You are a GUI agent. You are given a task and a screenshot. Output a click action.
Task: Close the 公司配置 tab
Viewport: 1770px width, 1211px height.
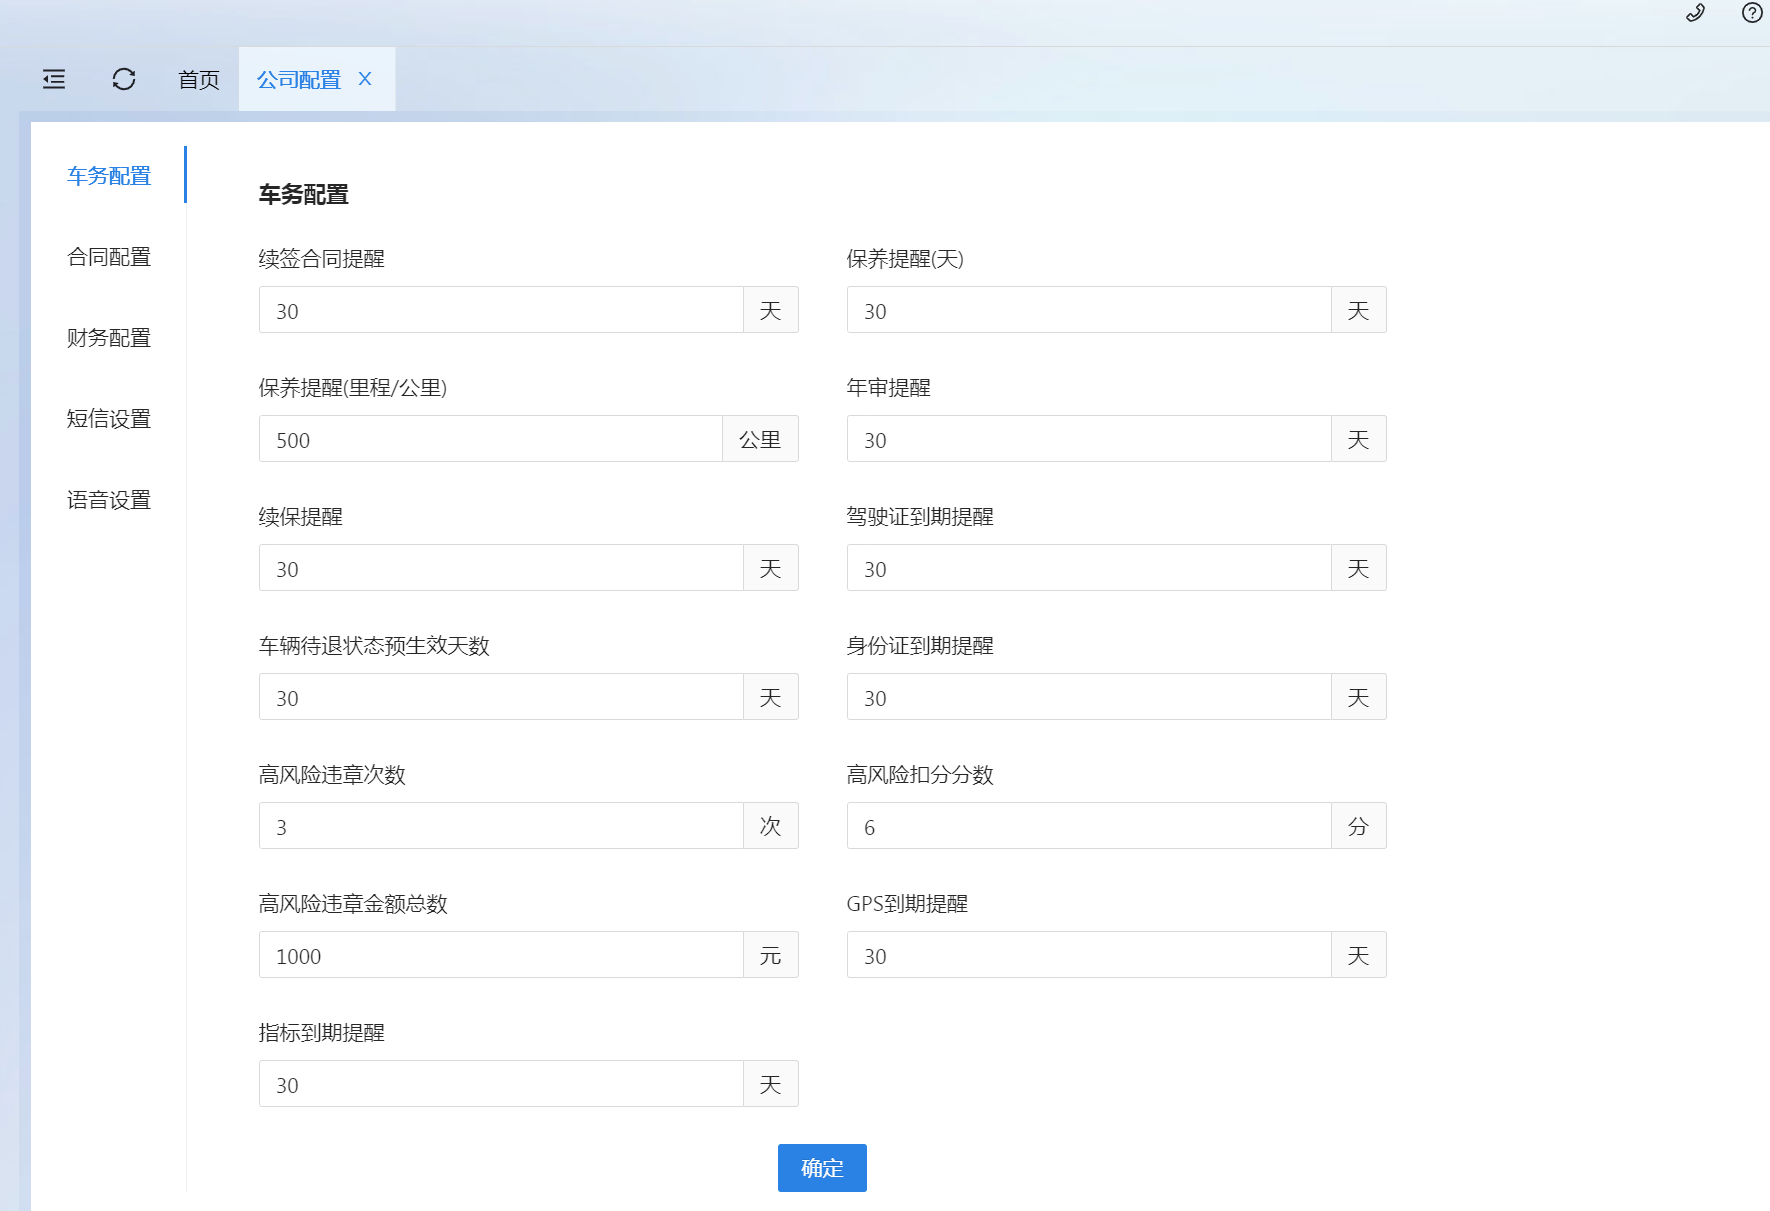point(365,79)
